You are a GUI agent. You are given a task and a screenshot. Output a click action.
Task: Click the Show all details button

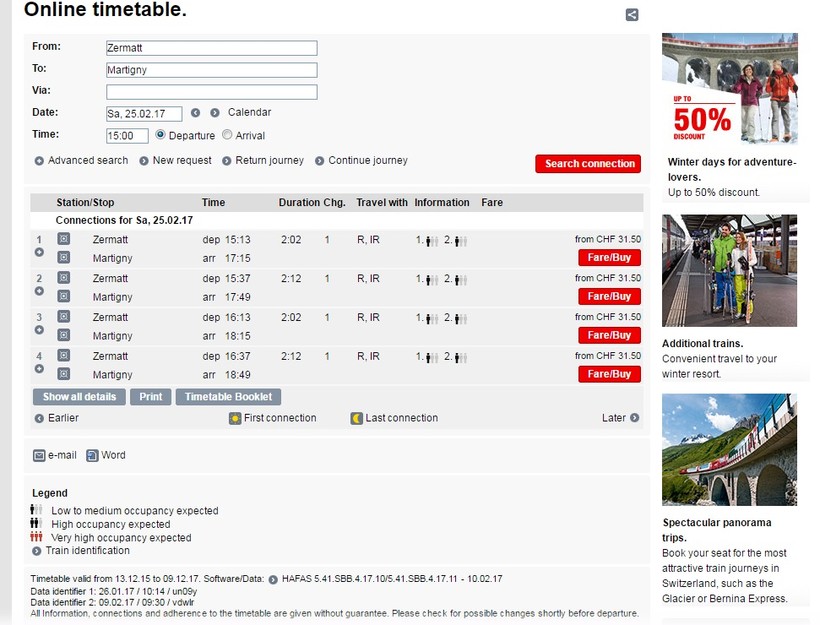click(x=79, y=397)
